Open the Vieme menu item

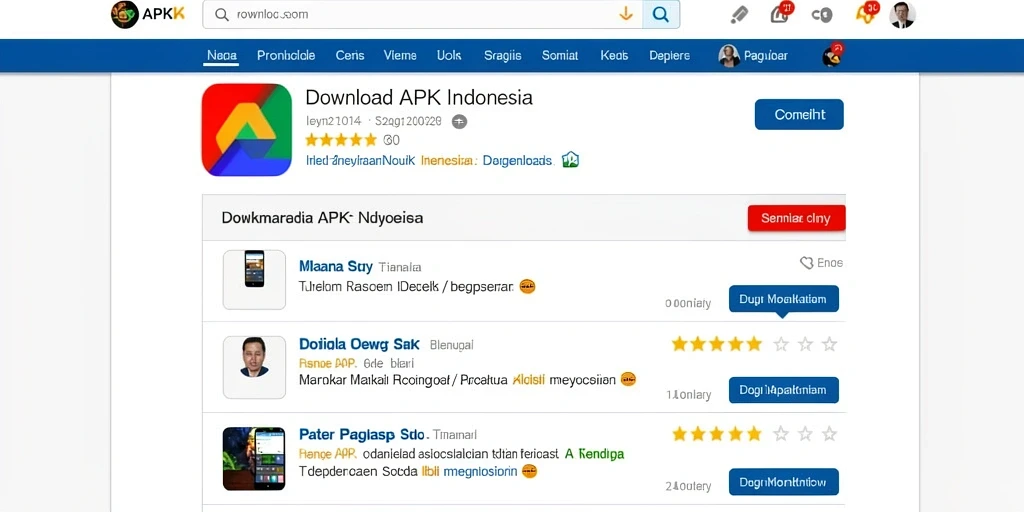pyautogui.click(x=400, y=56)
